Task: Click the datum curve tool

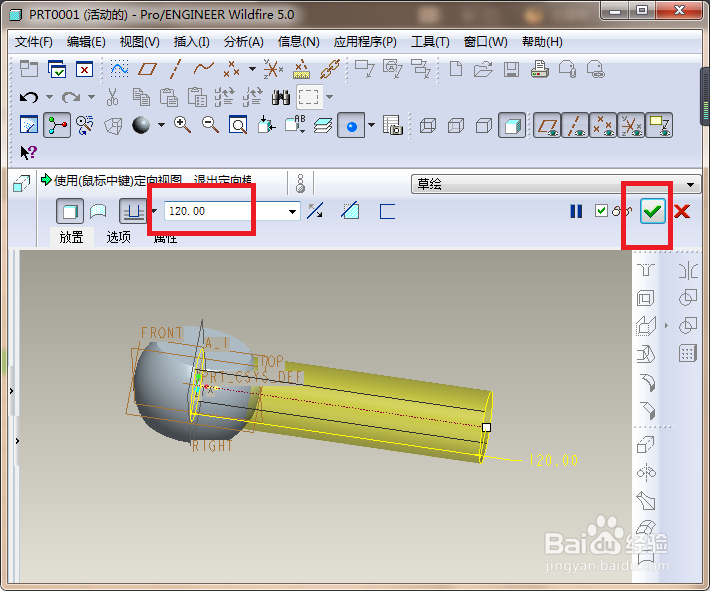Action: click(204, 69)
